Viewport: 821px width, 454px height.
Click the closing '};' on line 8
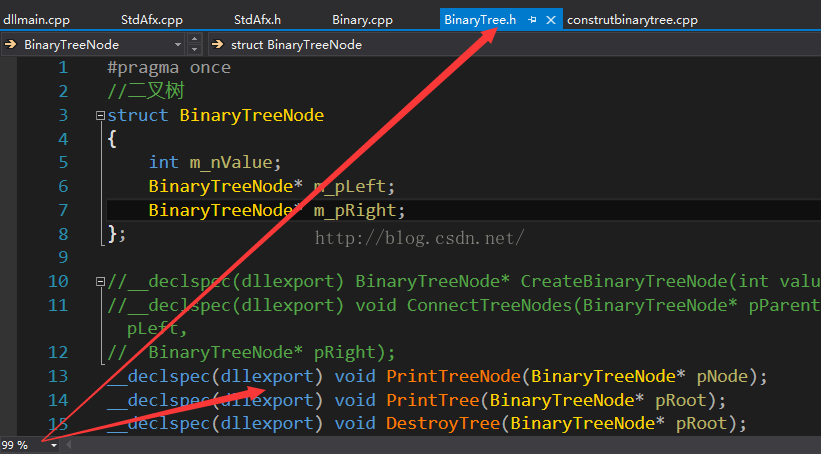tap(117, 234)
